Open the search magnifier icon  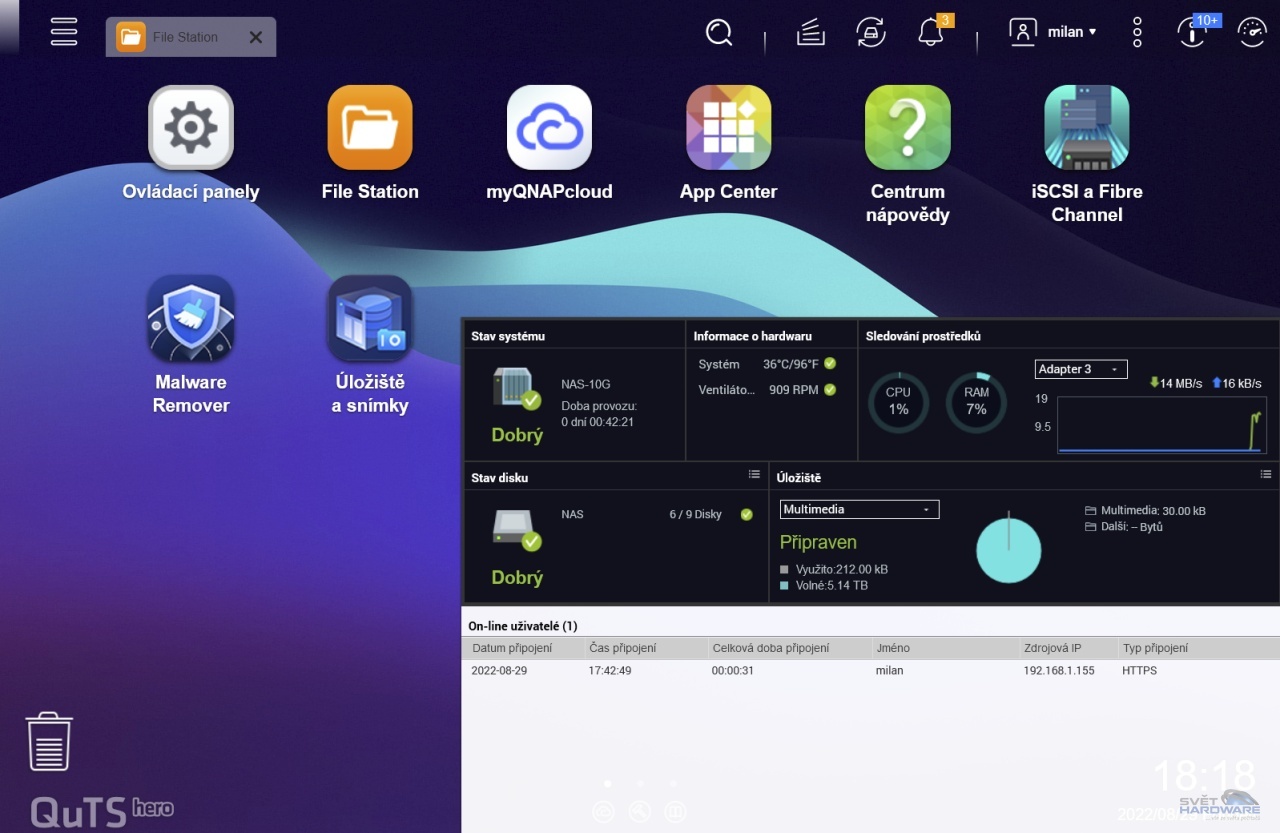coord(719,33)
